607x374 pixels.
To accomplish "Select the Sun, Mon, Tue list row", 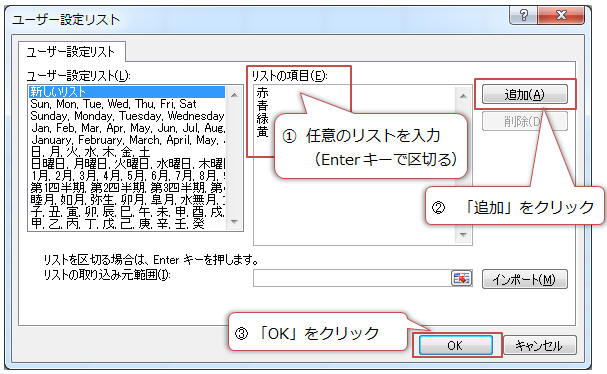I will coord(127,104).
